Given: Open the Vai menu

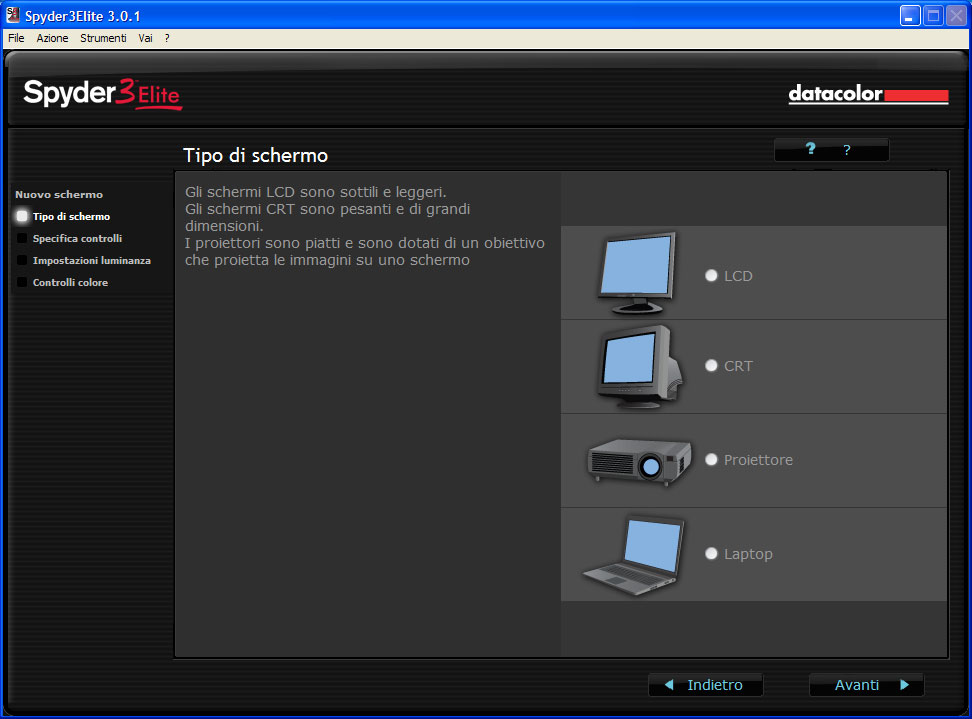Looking at the screenshot, I should [145, 38].
